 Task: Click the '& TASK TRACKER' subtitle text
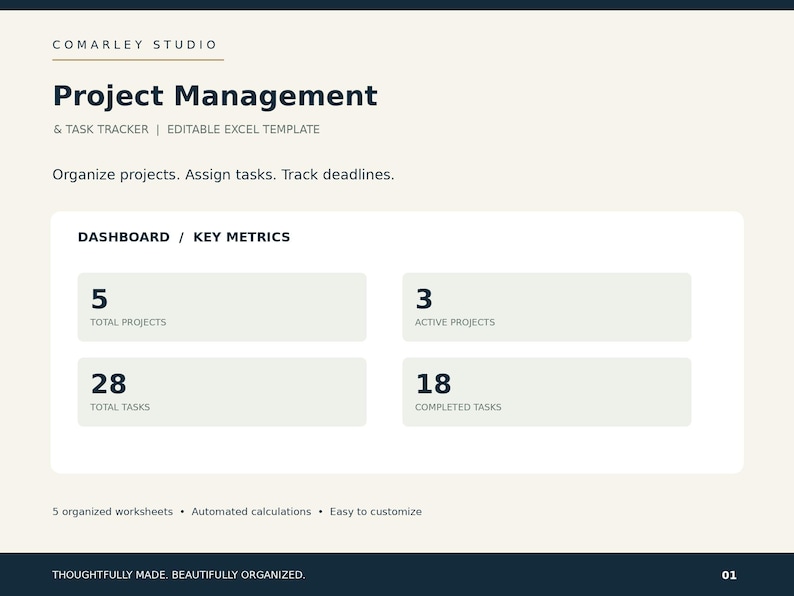[x=101, y=130]
